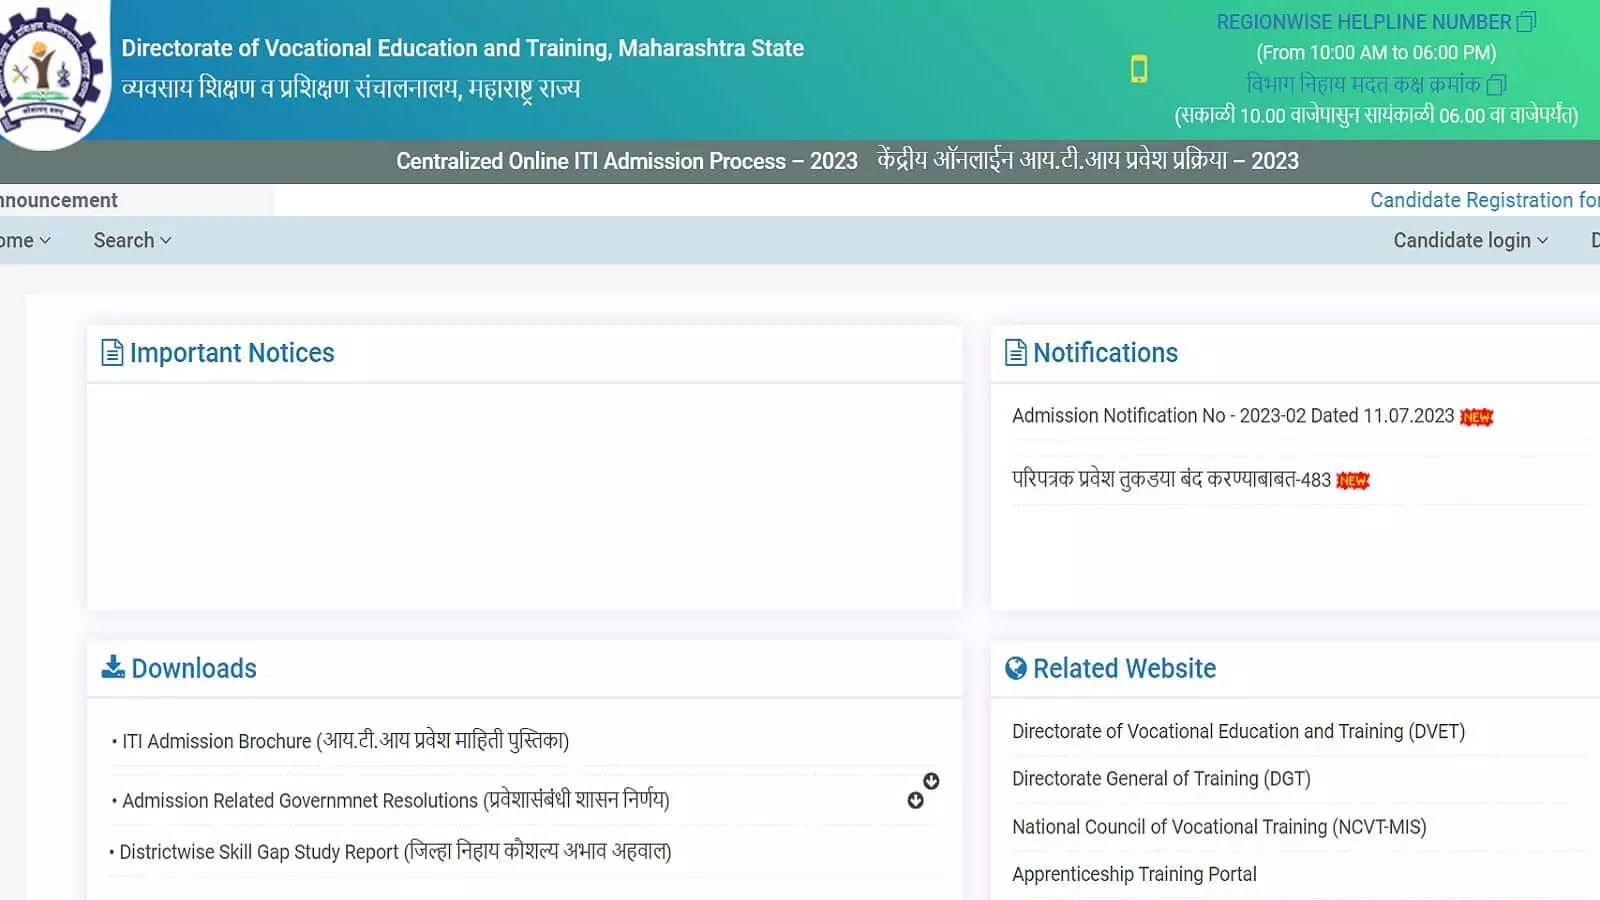Click upper down-arrow circle icon in Downloads

coord(931,781)
